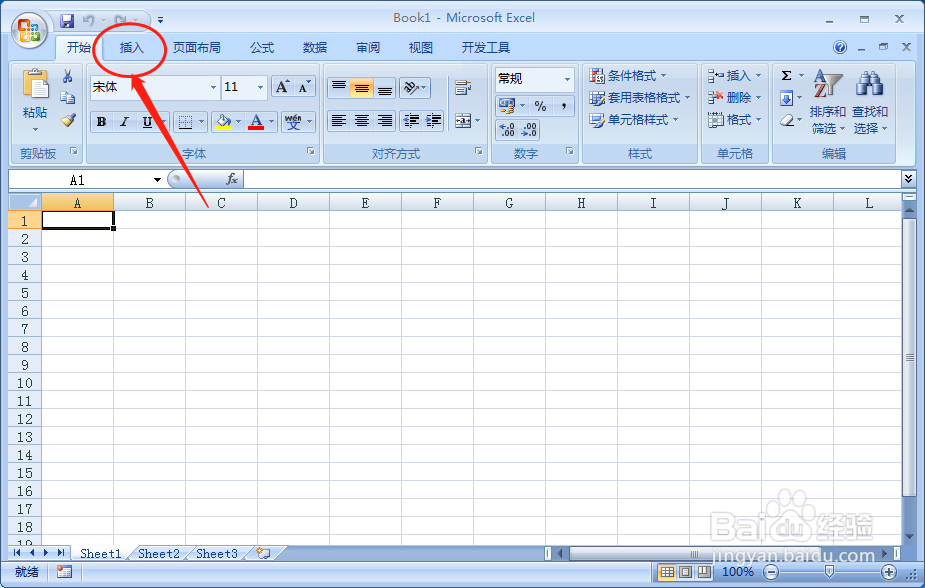Paste using the clipboard icon
This screenshot has height=588, width=925.
[x=35, y=84]
